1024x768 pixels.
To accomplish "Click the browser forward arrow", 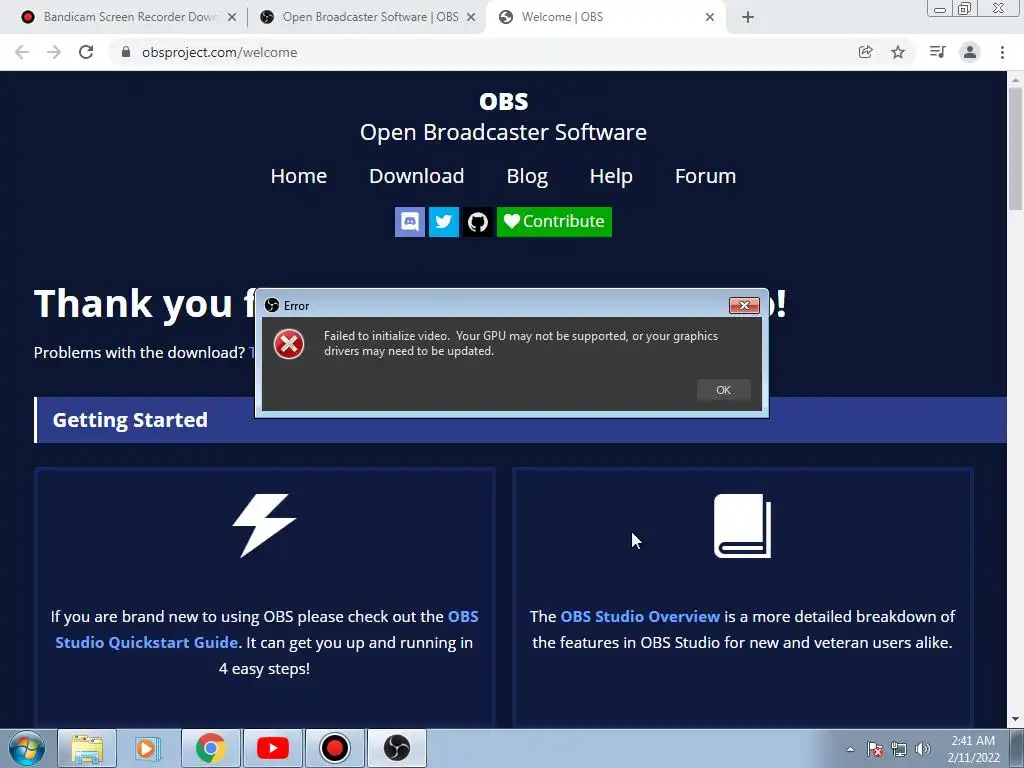I will click(x=54, y=52).
